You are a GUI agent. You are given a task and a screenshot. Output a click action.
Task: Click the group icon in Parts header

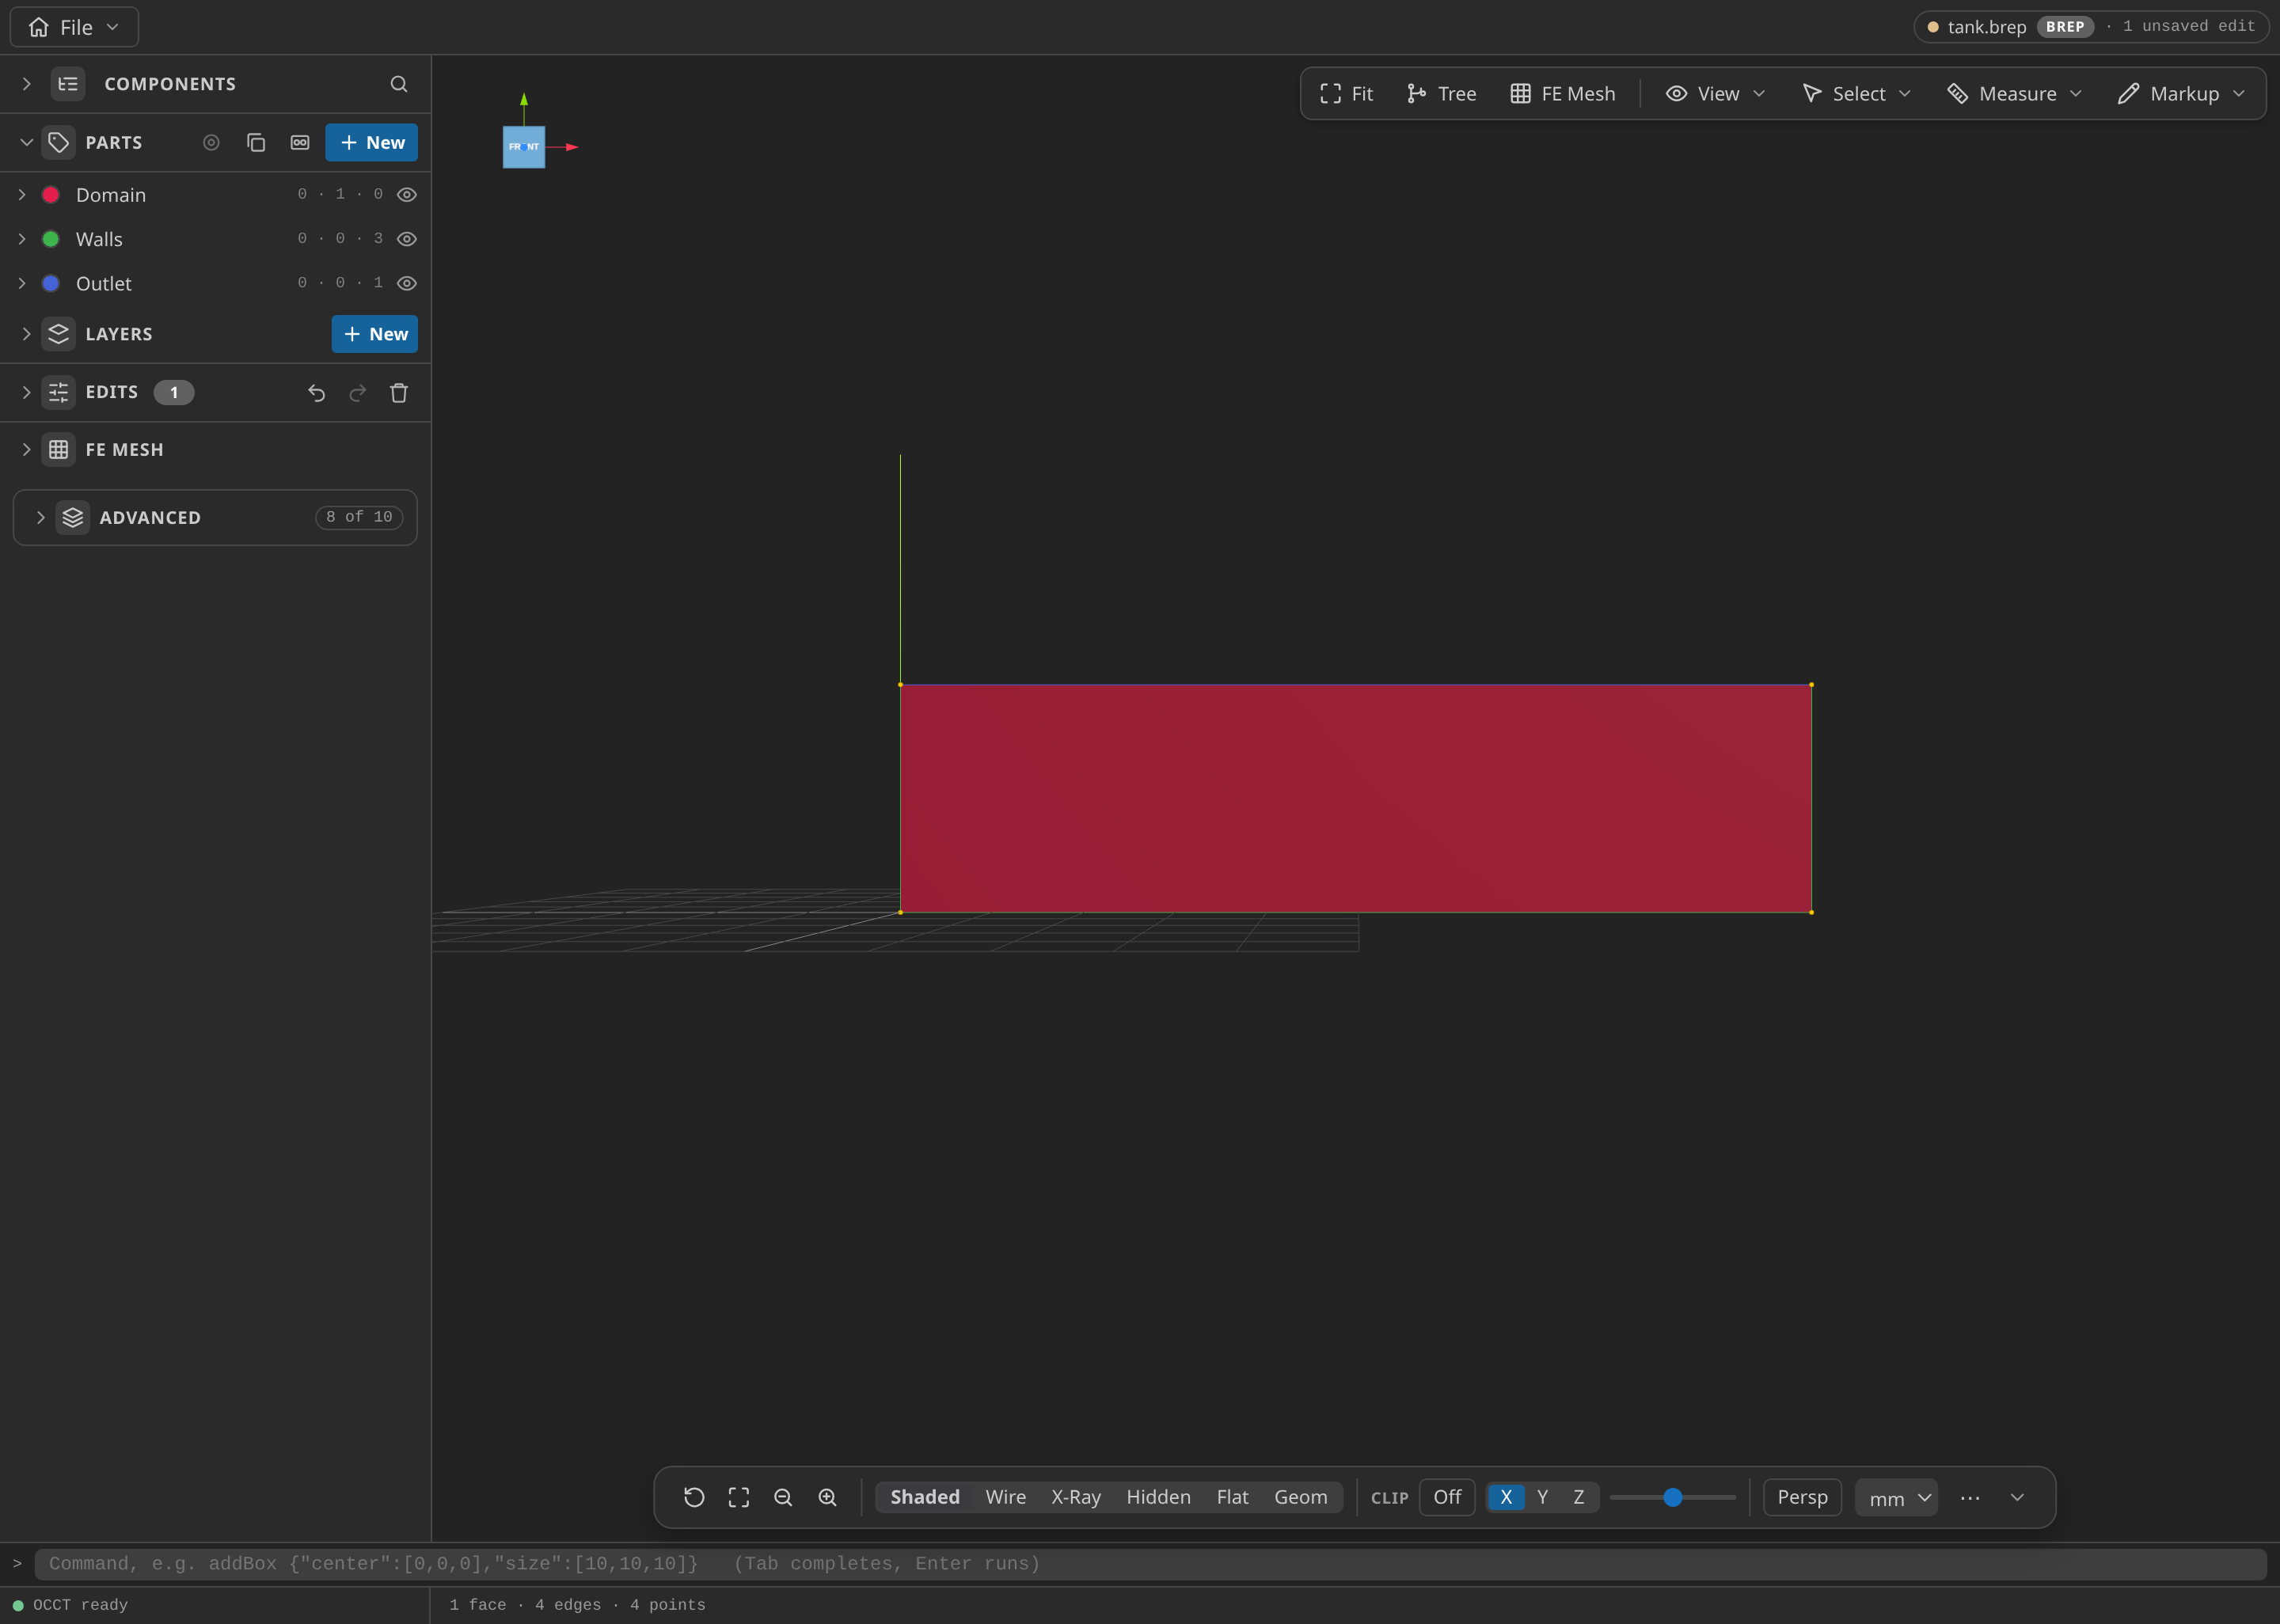[x=300, y=143]
